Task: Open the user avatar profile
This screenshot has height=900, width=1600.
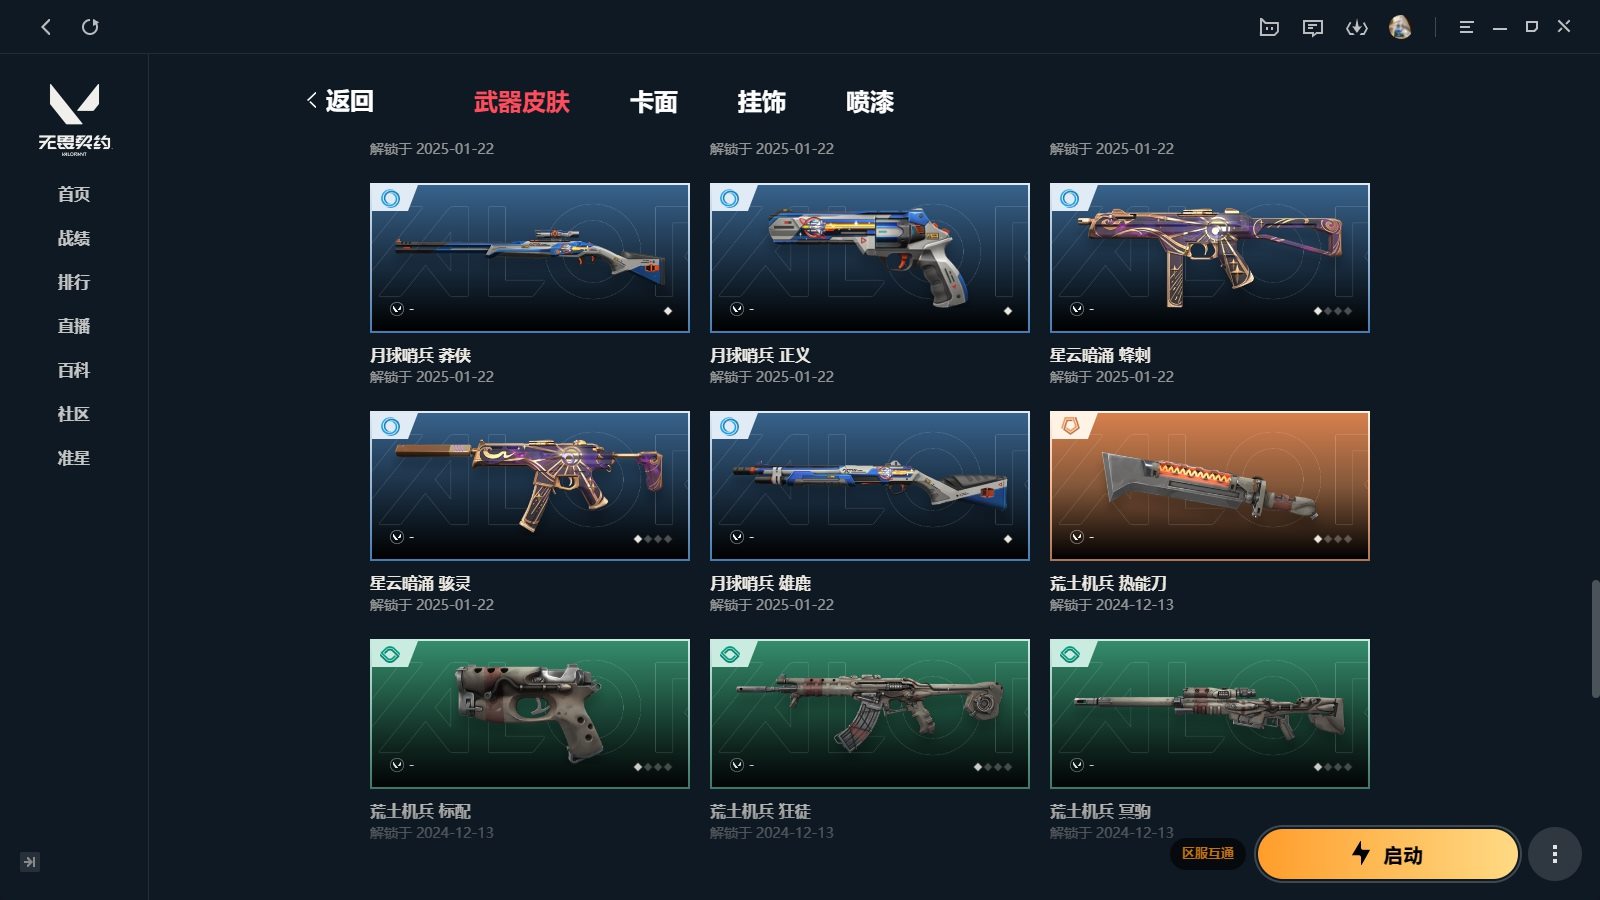Action: tap(1400, 27)
